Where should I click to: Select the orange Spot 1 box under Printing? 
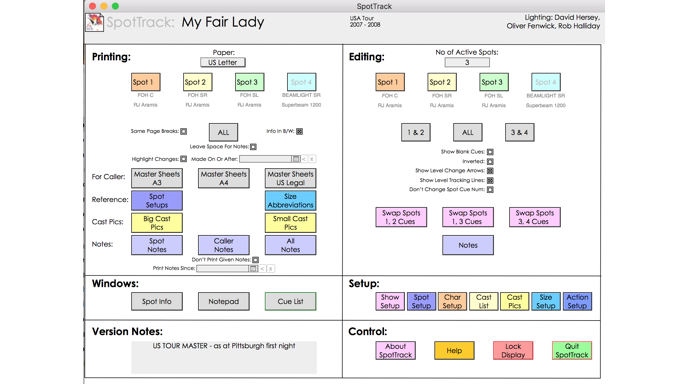coord(146,82)
